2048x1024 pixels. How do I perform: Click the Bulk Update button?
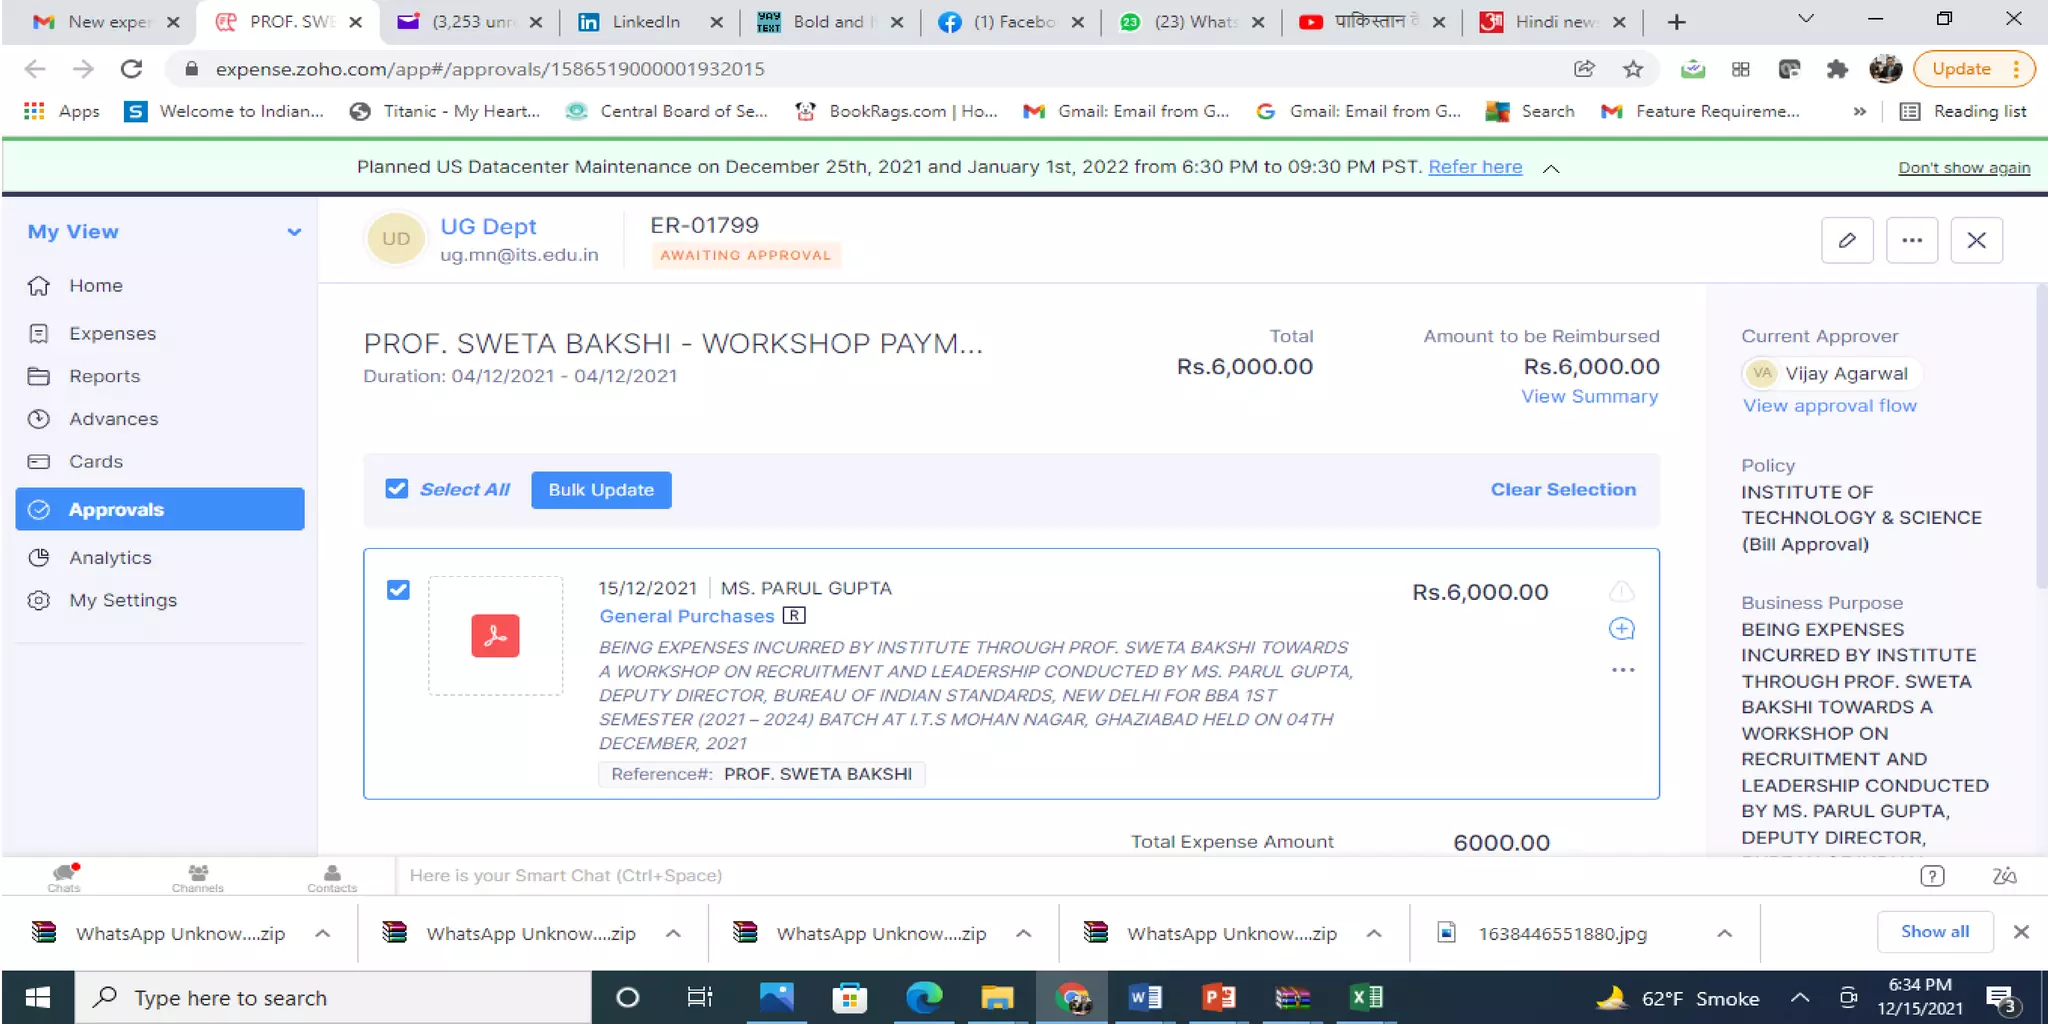click(x=601, y=490)
